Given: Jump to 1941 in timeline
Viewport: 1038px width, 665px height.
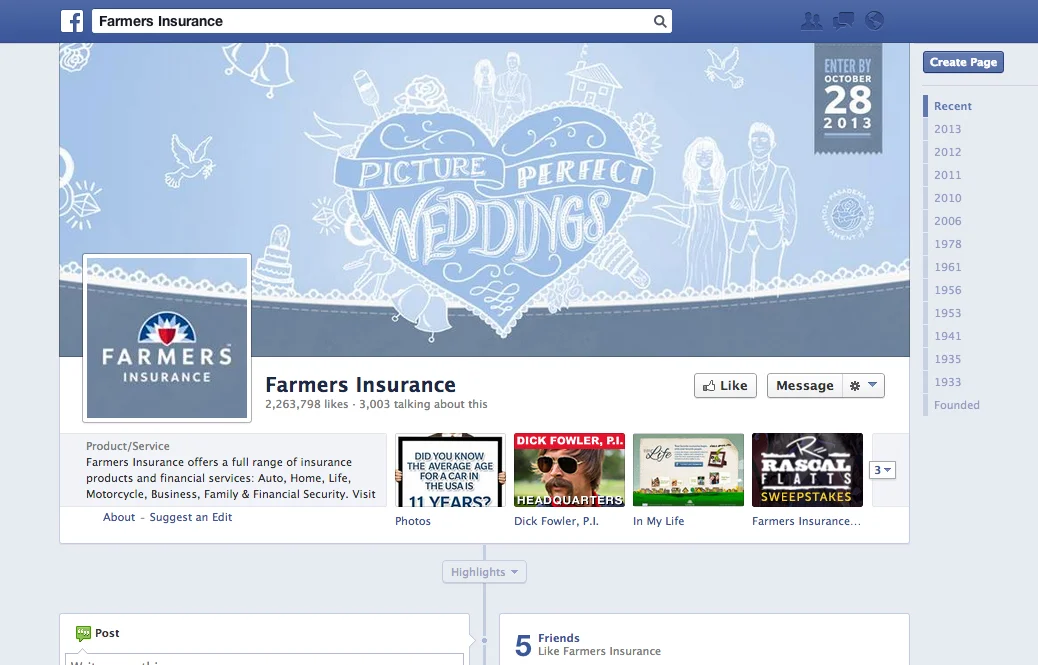Looking at the screenshot, I should 947,336.
